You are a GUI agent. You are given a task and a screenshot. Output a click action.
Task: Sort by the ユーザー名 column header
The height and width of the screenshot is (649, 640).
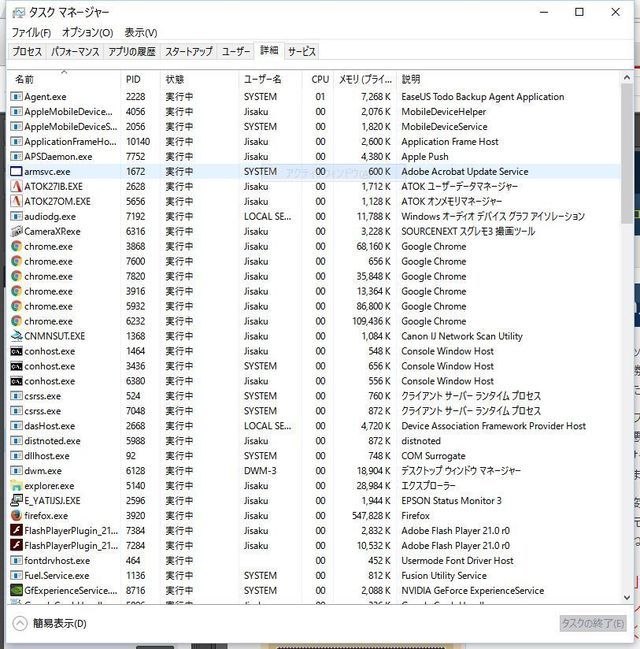(270, 79)
